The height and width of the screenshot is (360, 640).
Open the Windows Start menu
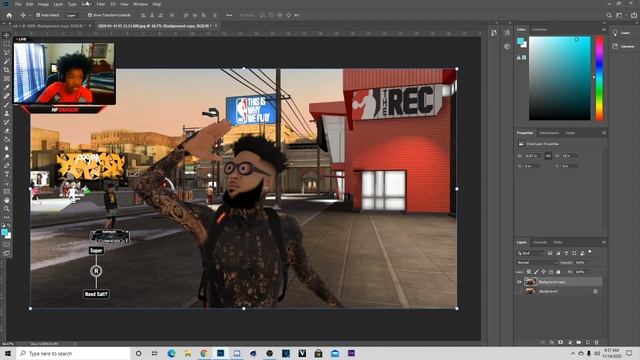coord(8,353)
